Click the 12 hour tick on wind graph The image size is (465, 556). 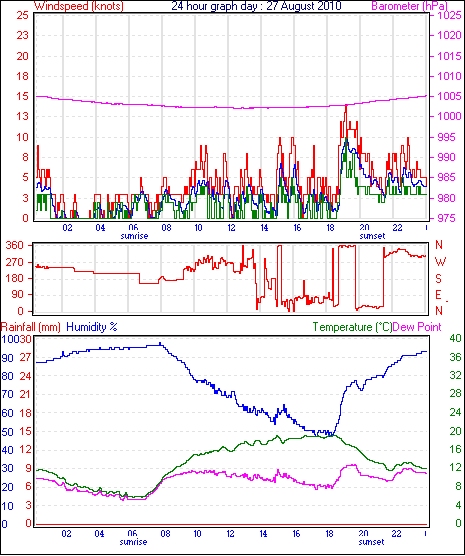pos(231,227)
